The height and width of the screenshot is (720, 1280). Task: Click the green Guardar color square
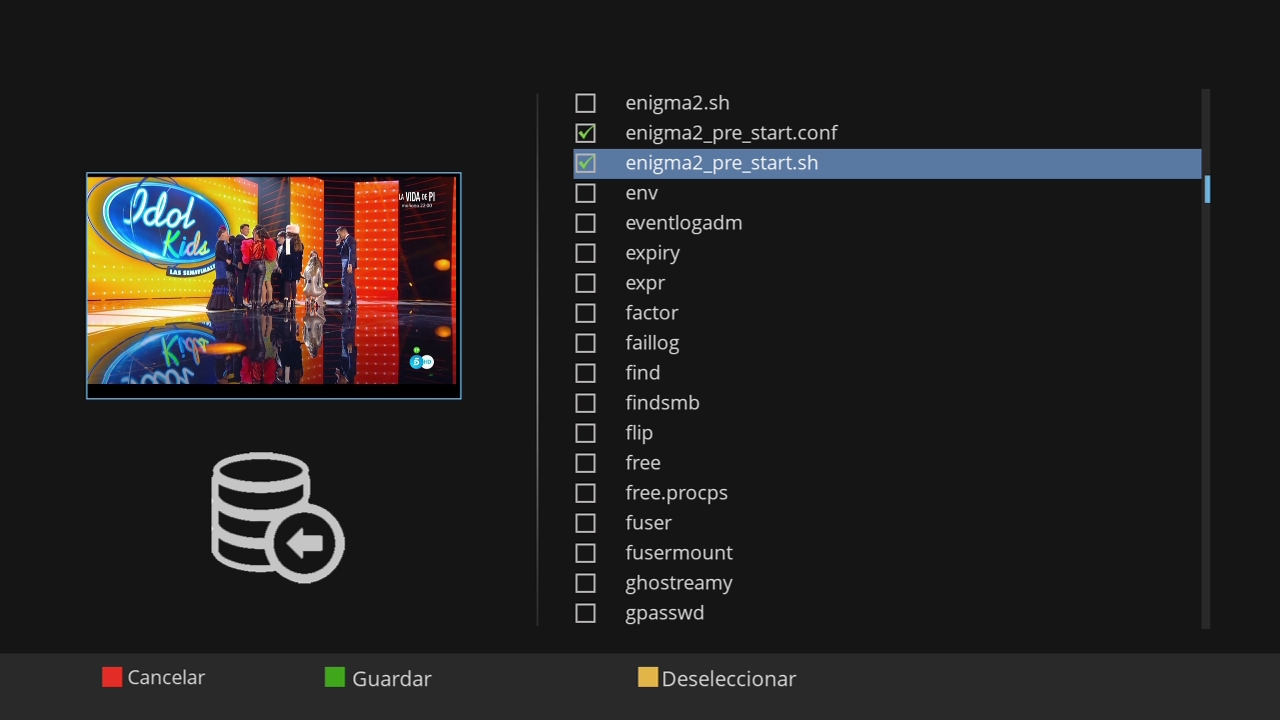coord(335,677)
